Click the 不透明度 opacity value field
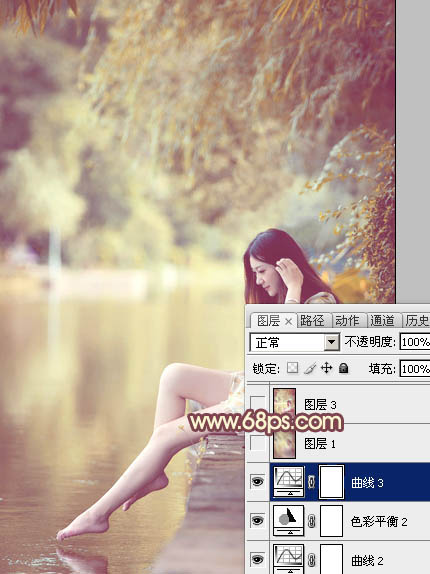Viewport: 430px width, 574px height. (x=415, y=342)
